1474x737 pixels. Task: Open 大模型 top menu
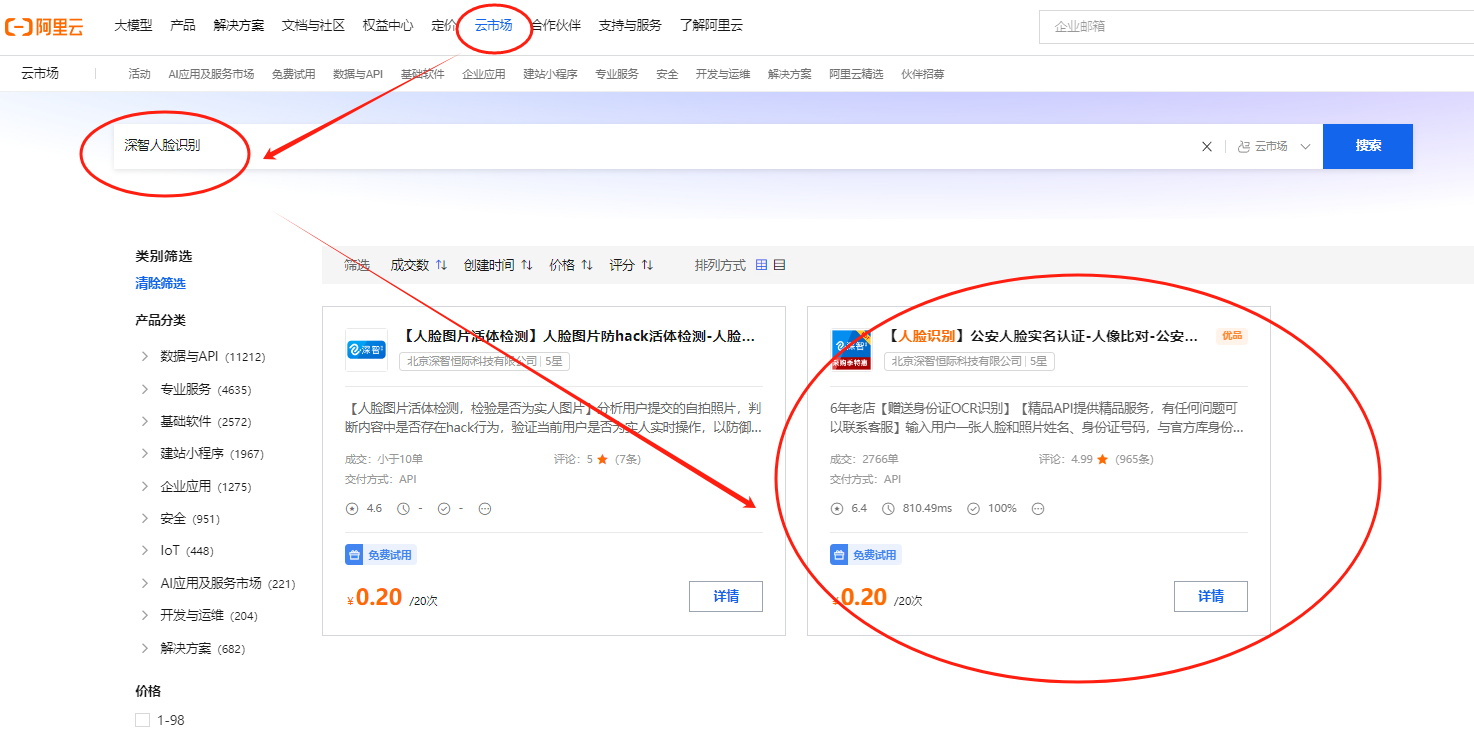coord(133,26)
